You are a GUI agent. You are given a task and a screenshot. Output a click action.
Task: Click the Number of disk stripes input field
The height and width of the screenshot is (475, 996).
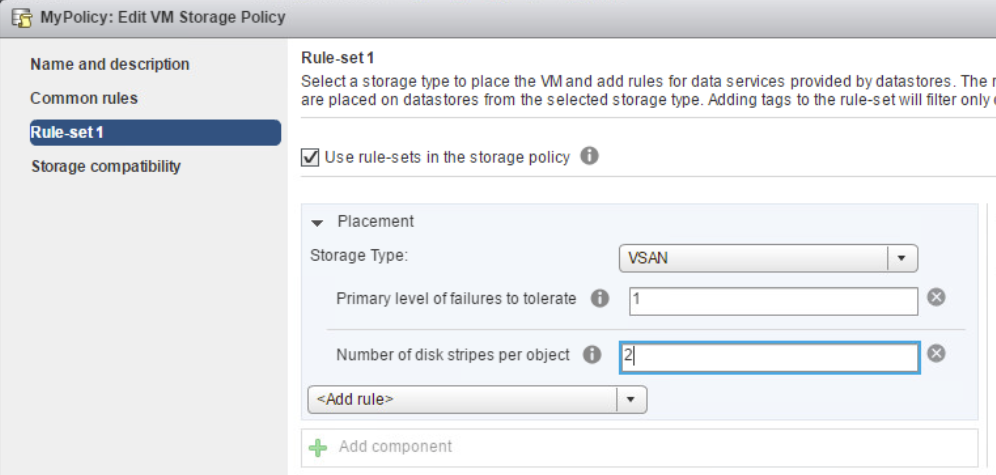coord(769,357)
